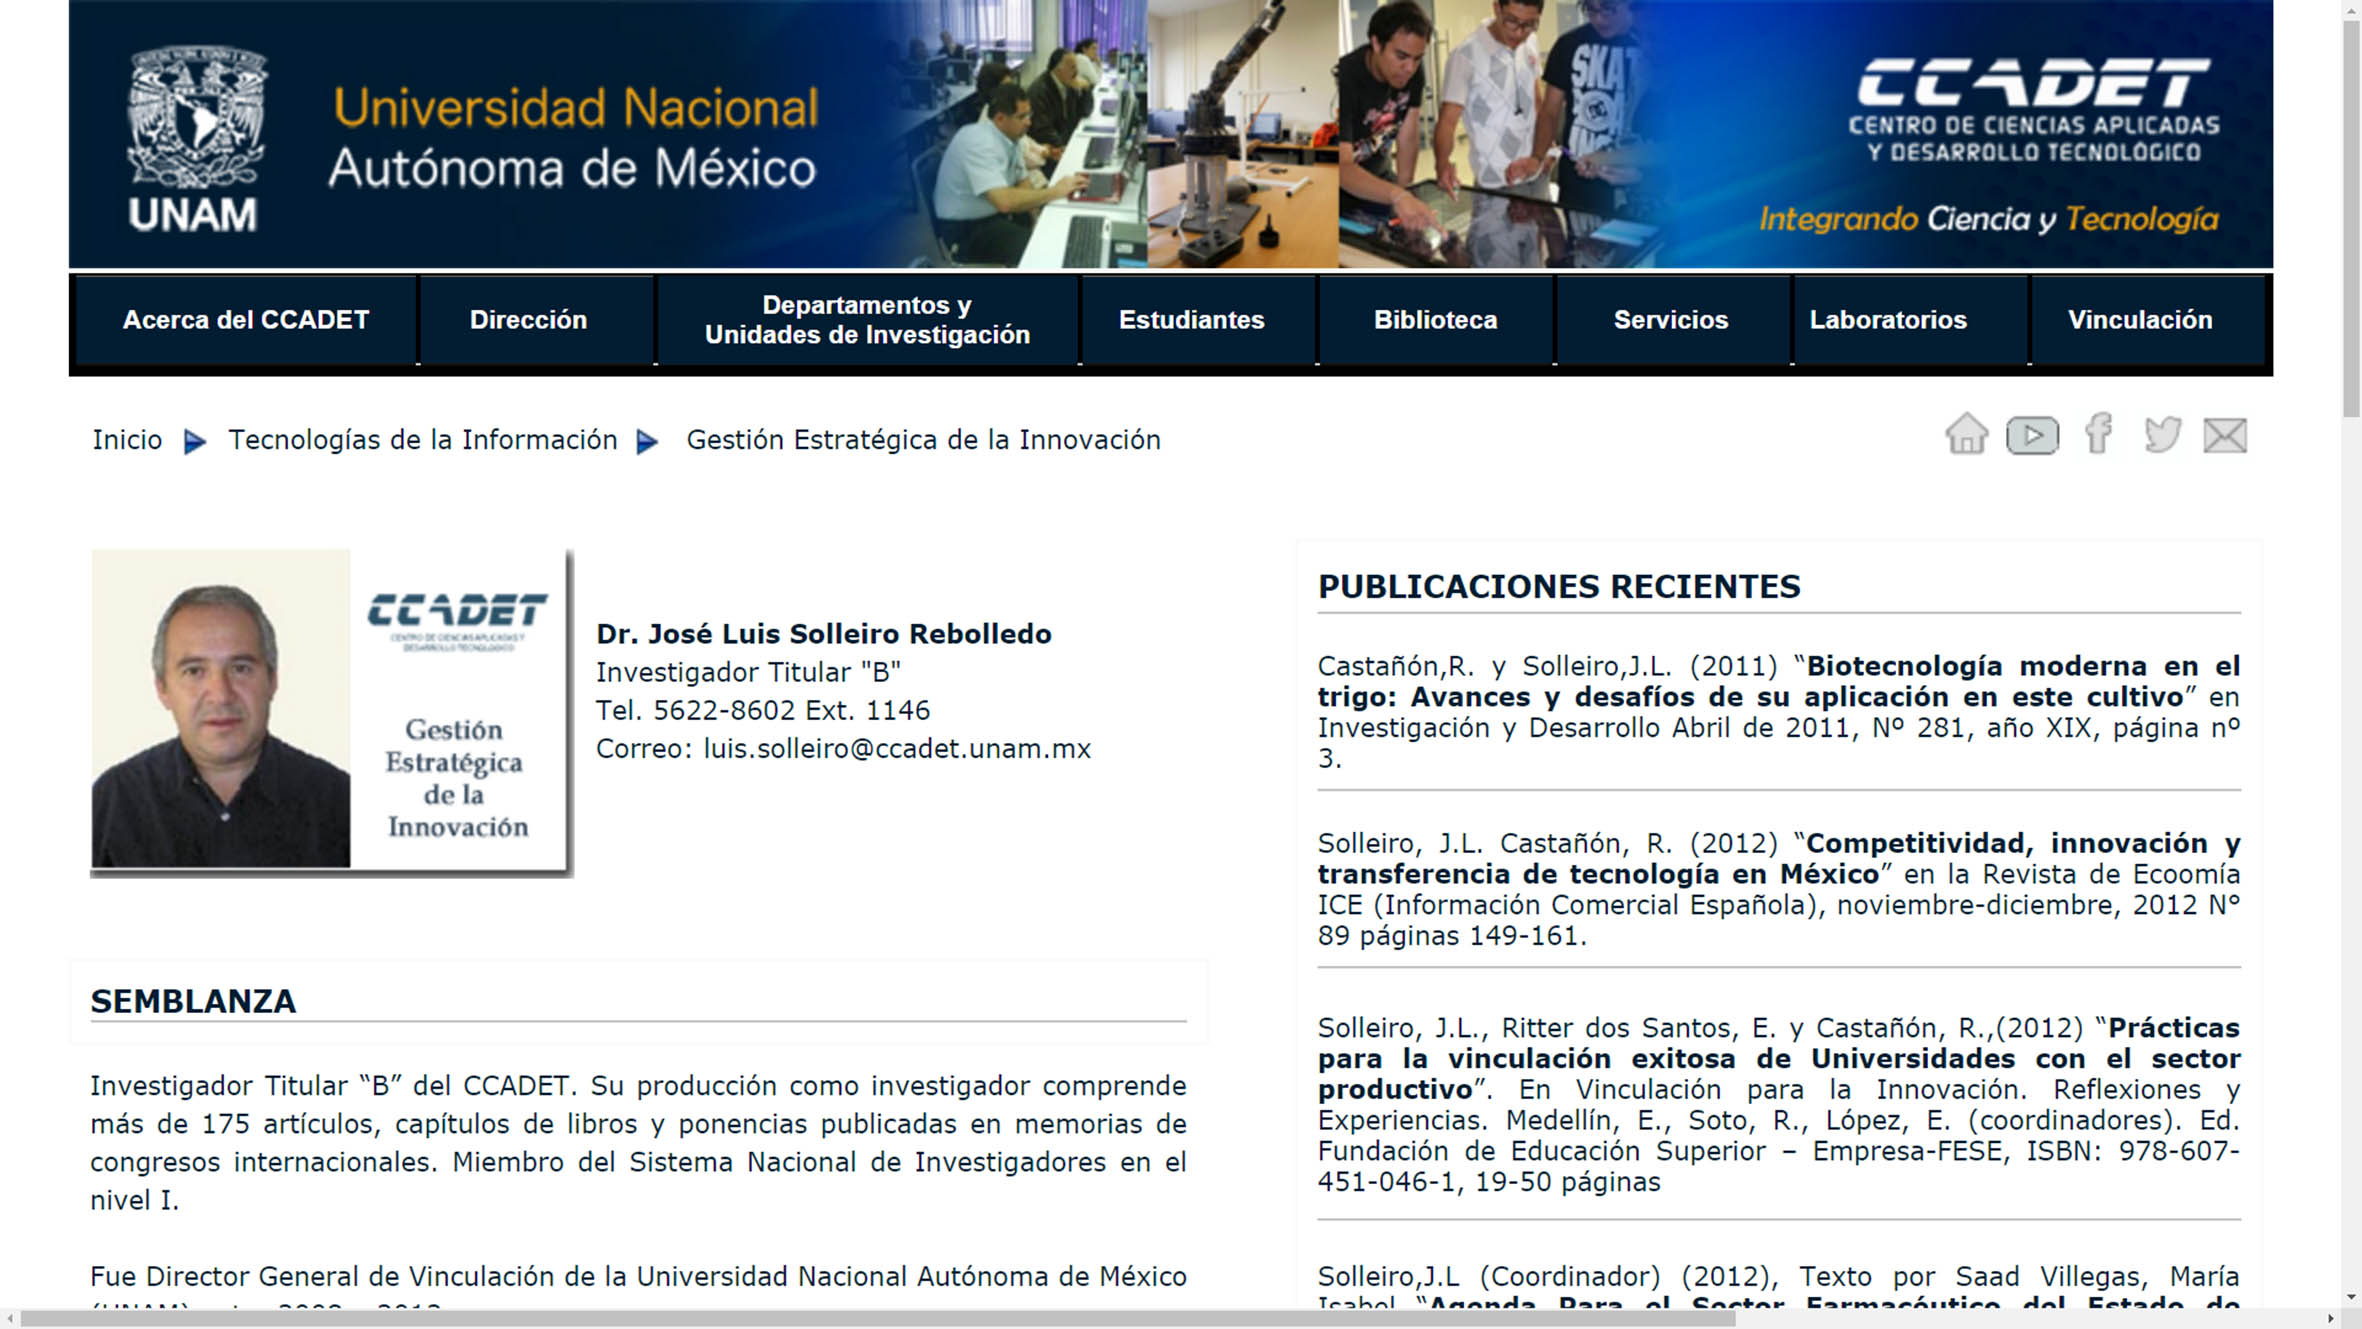Click publication title Biotecnología moderna en el trigo

coord(1779,681)
